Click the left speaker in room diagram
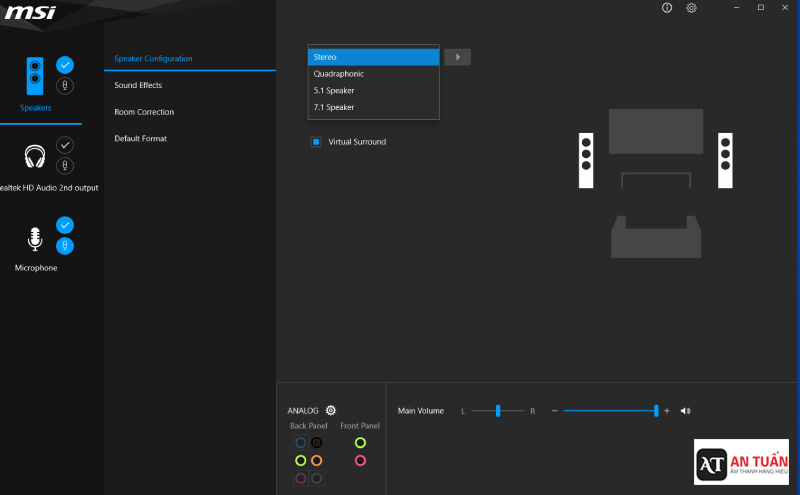The width and height of the screenshot is (800, 495). [x=586, y=160]
